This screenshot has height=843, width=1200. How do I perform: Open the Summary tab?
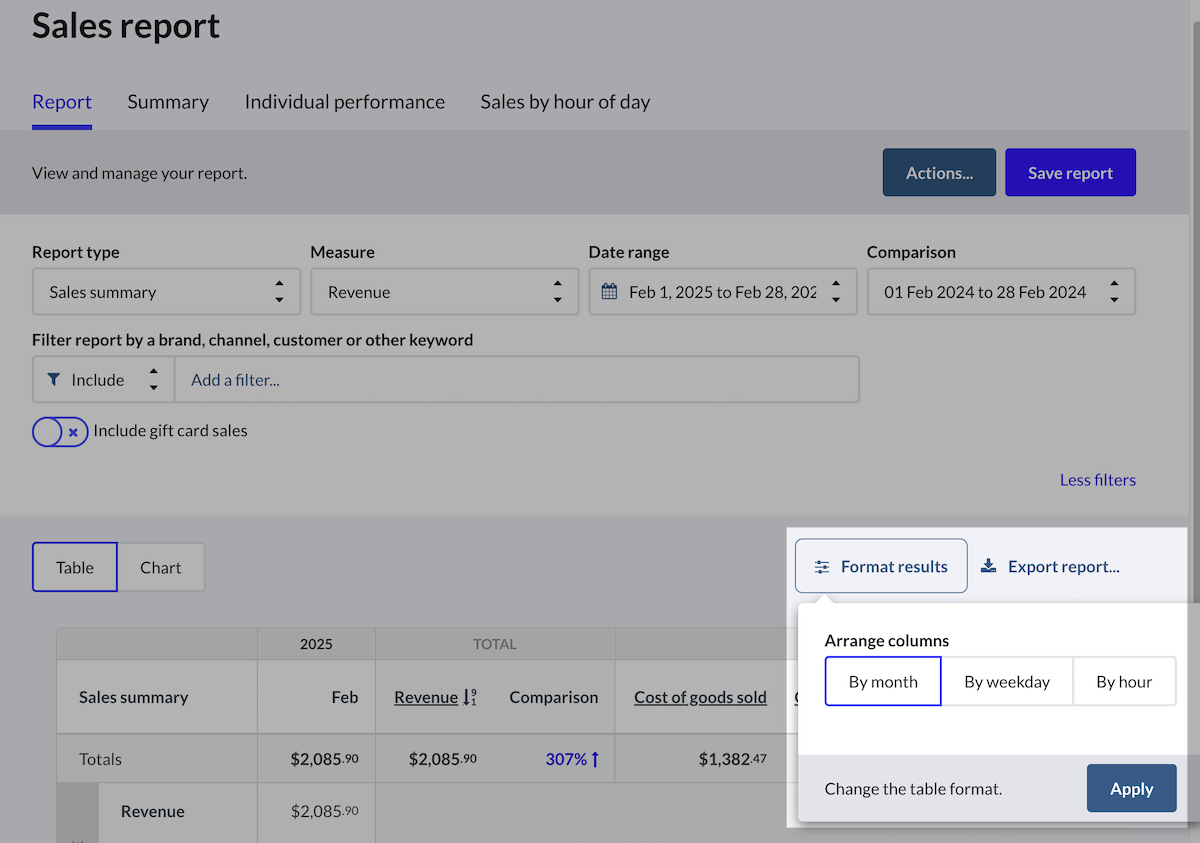[168, 102]
